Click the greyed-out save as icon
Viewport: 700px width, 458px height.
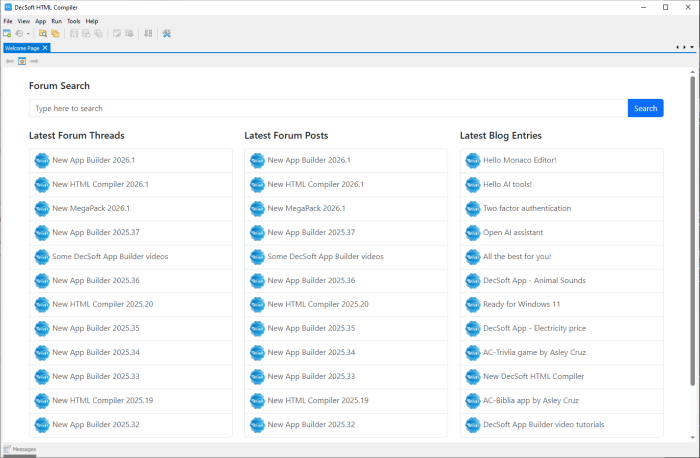pyautogui.click(x=86, y=33)
